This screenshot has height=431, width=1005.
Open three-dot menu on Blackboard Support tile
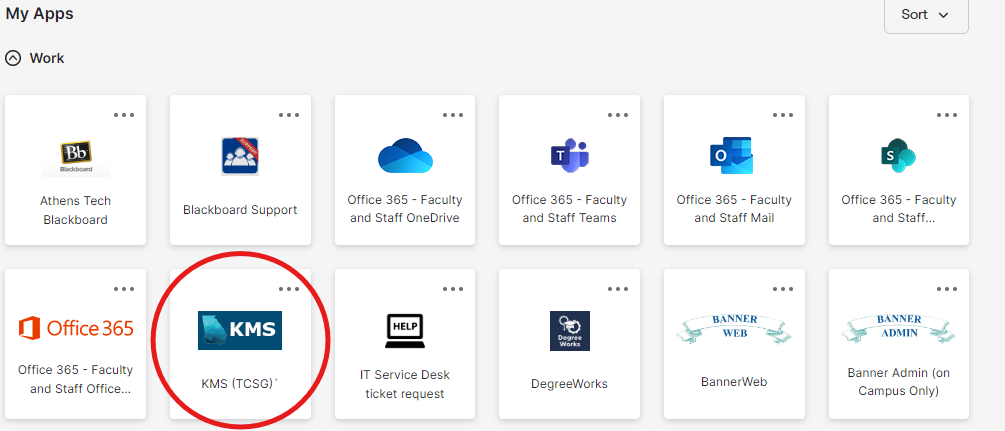tap(289, 115)
